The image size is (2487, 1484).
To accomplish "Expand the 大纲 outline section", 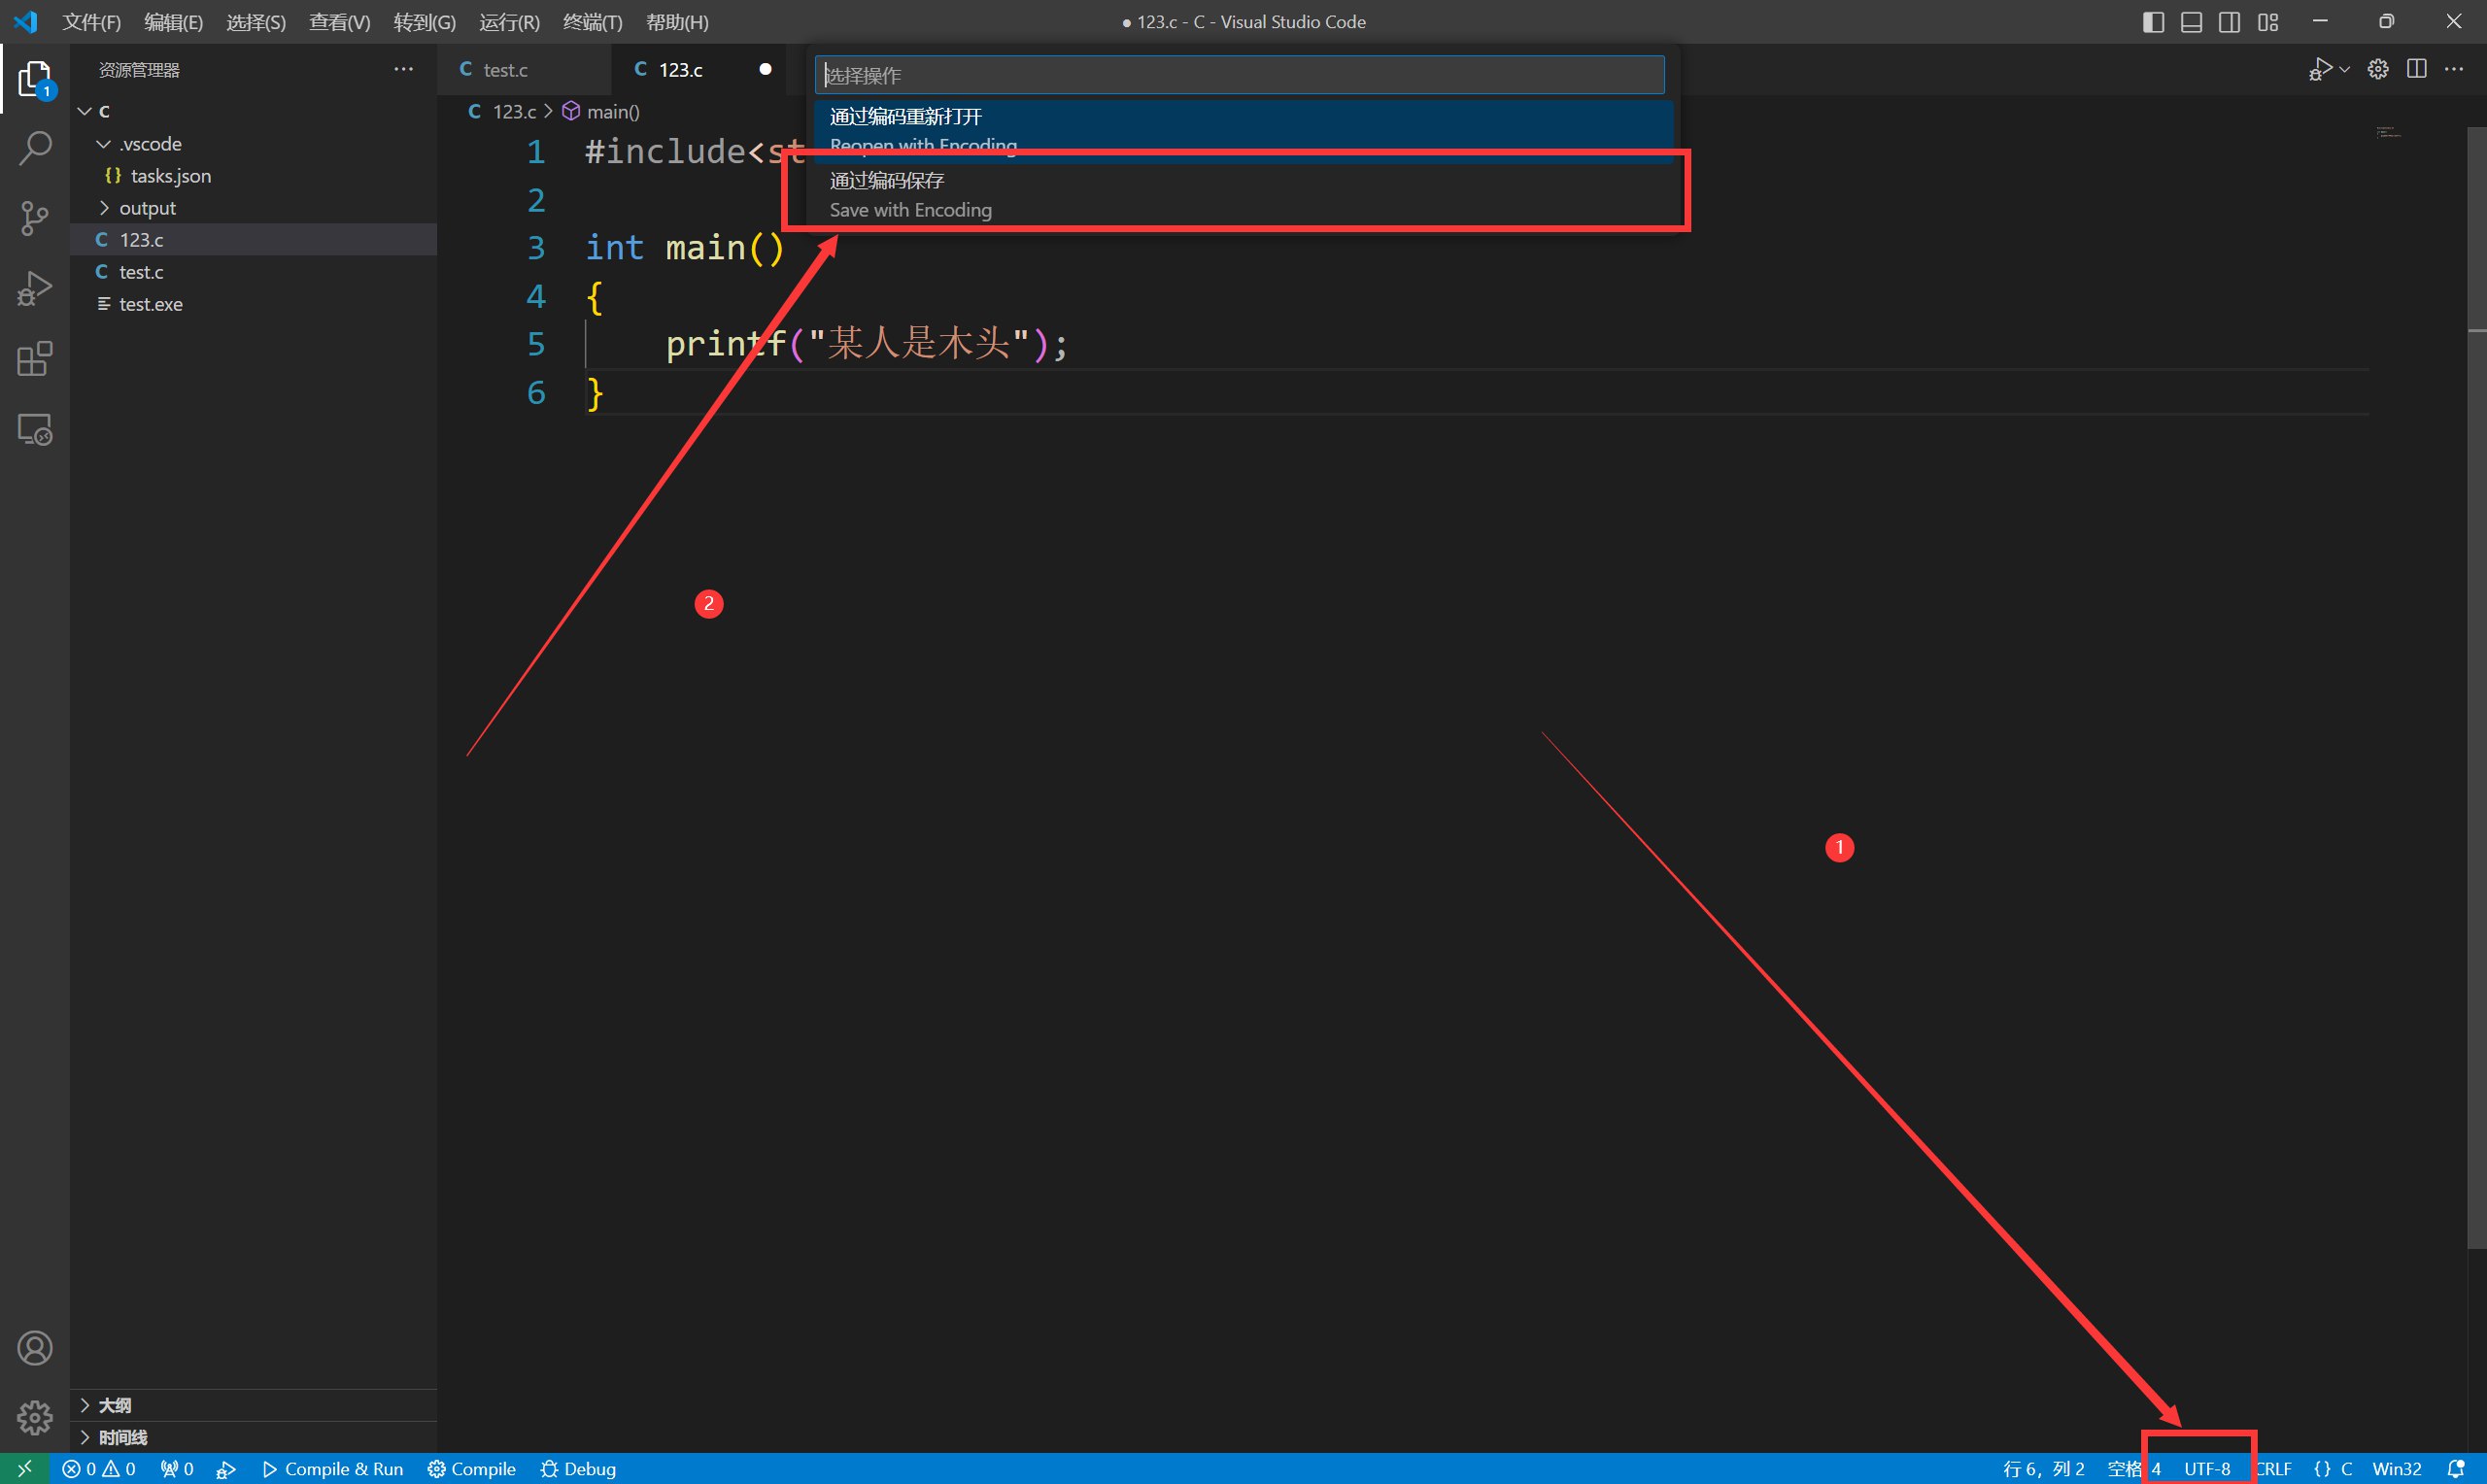I will 253,1405.
